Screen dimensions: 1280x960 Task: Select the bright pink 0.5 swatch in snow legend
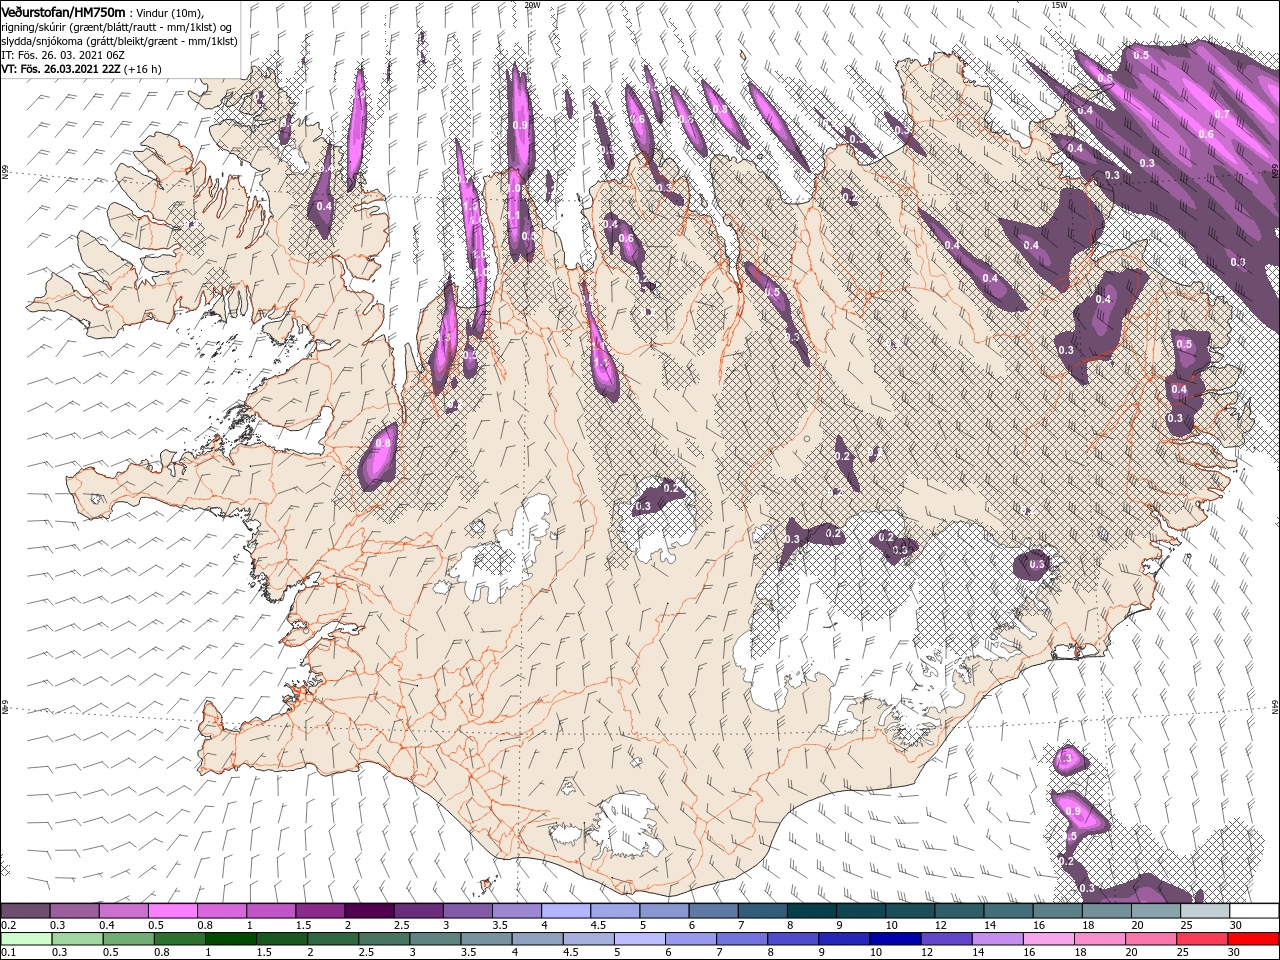tap(172, 911)
